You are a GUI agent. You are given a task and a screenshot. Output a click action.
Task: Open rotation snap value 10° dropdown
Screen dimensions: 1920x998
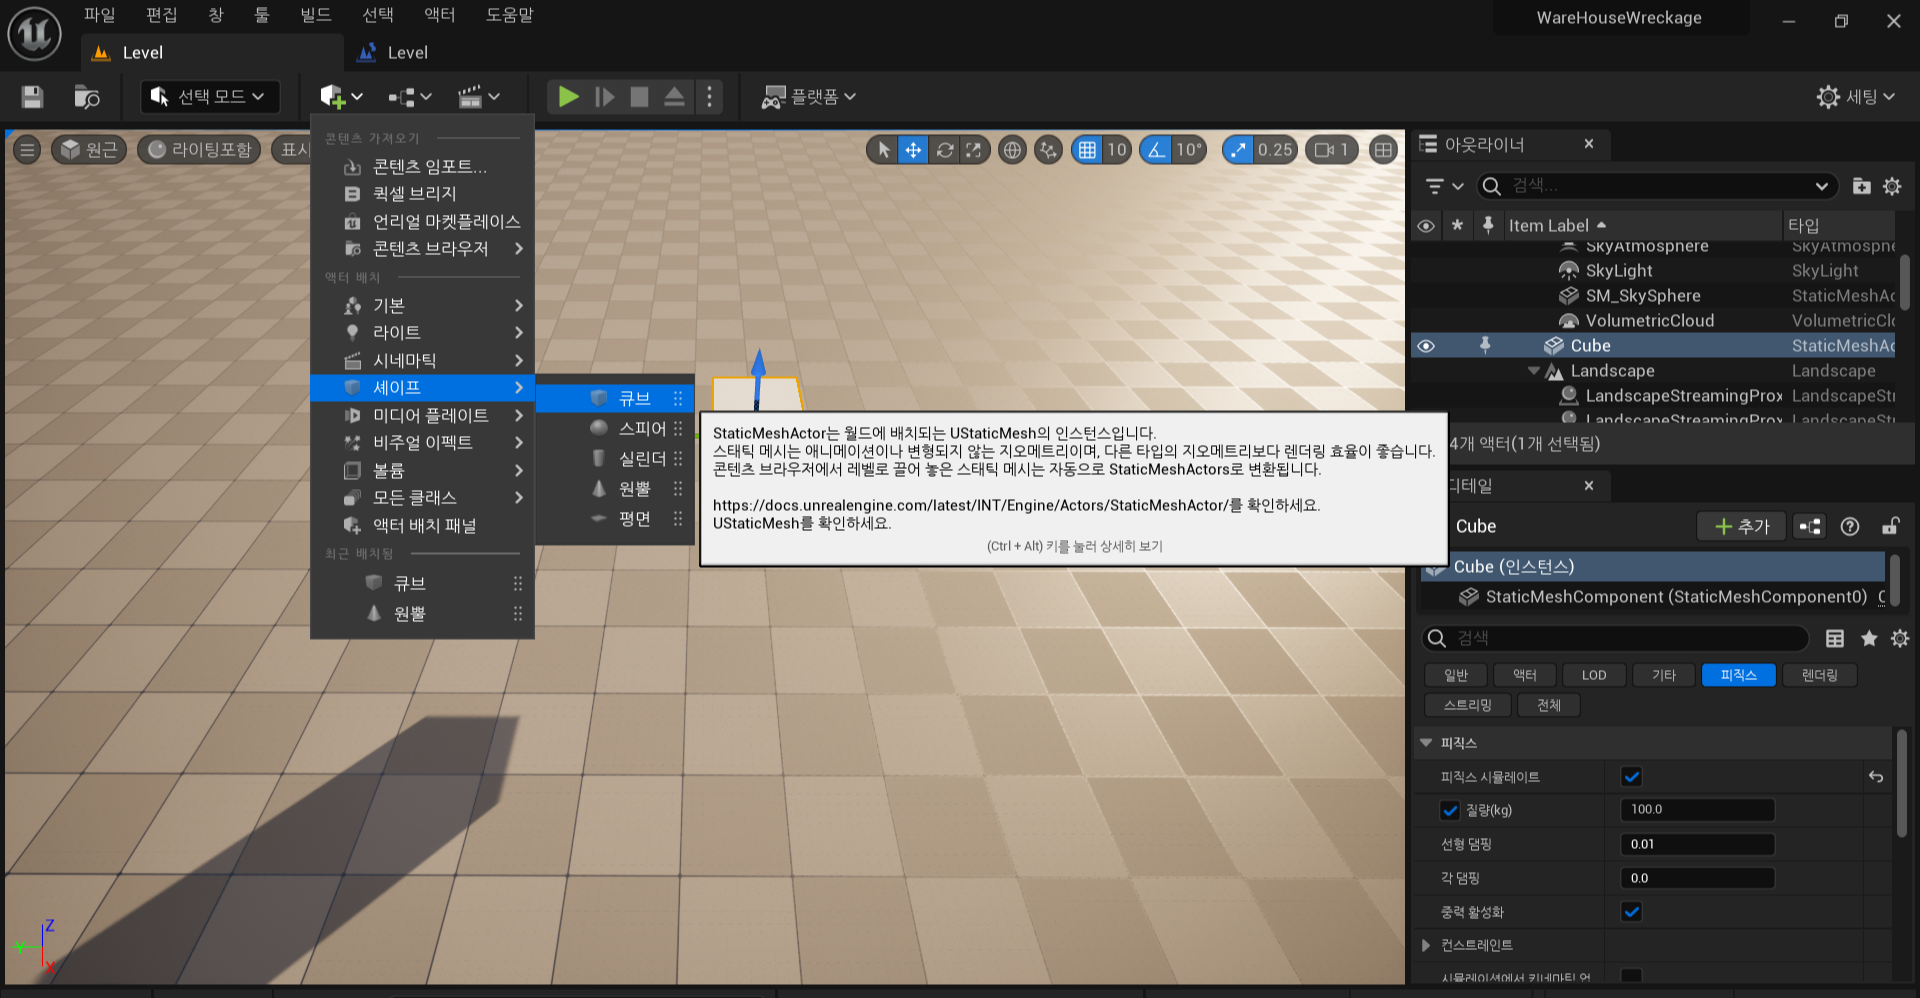click(1188, 150)
